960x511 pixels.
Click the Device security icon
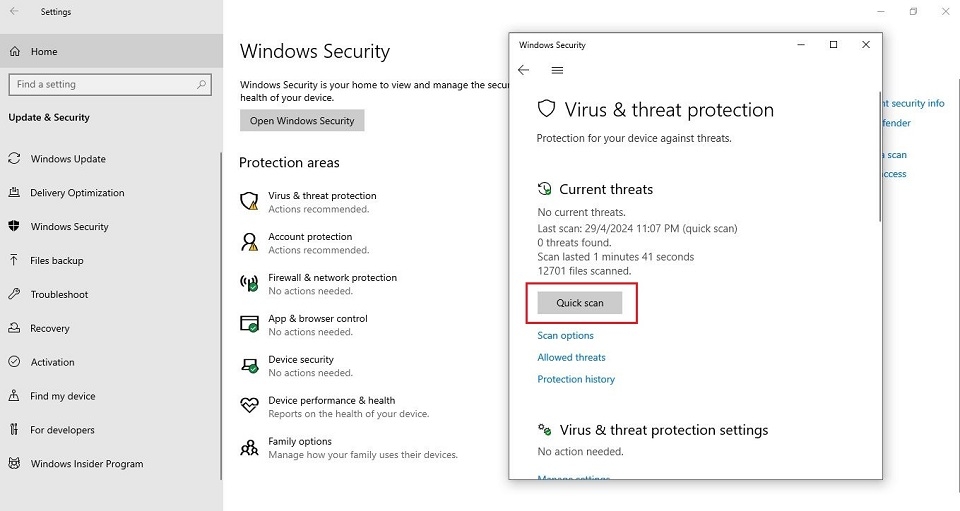[249, 365]
